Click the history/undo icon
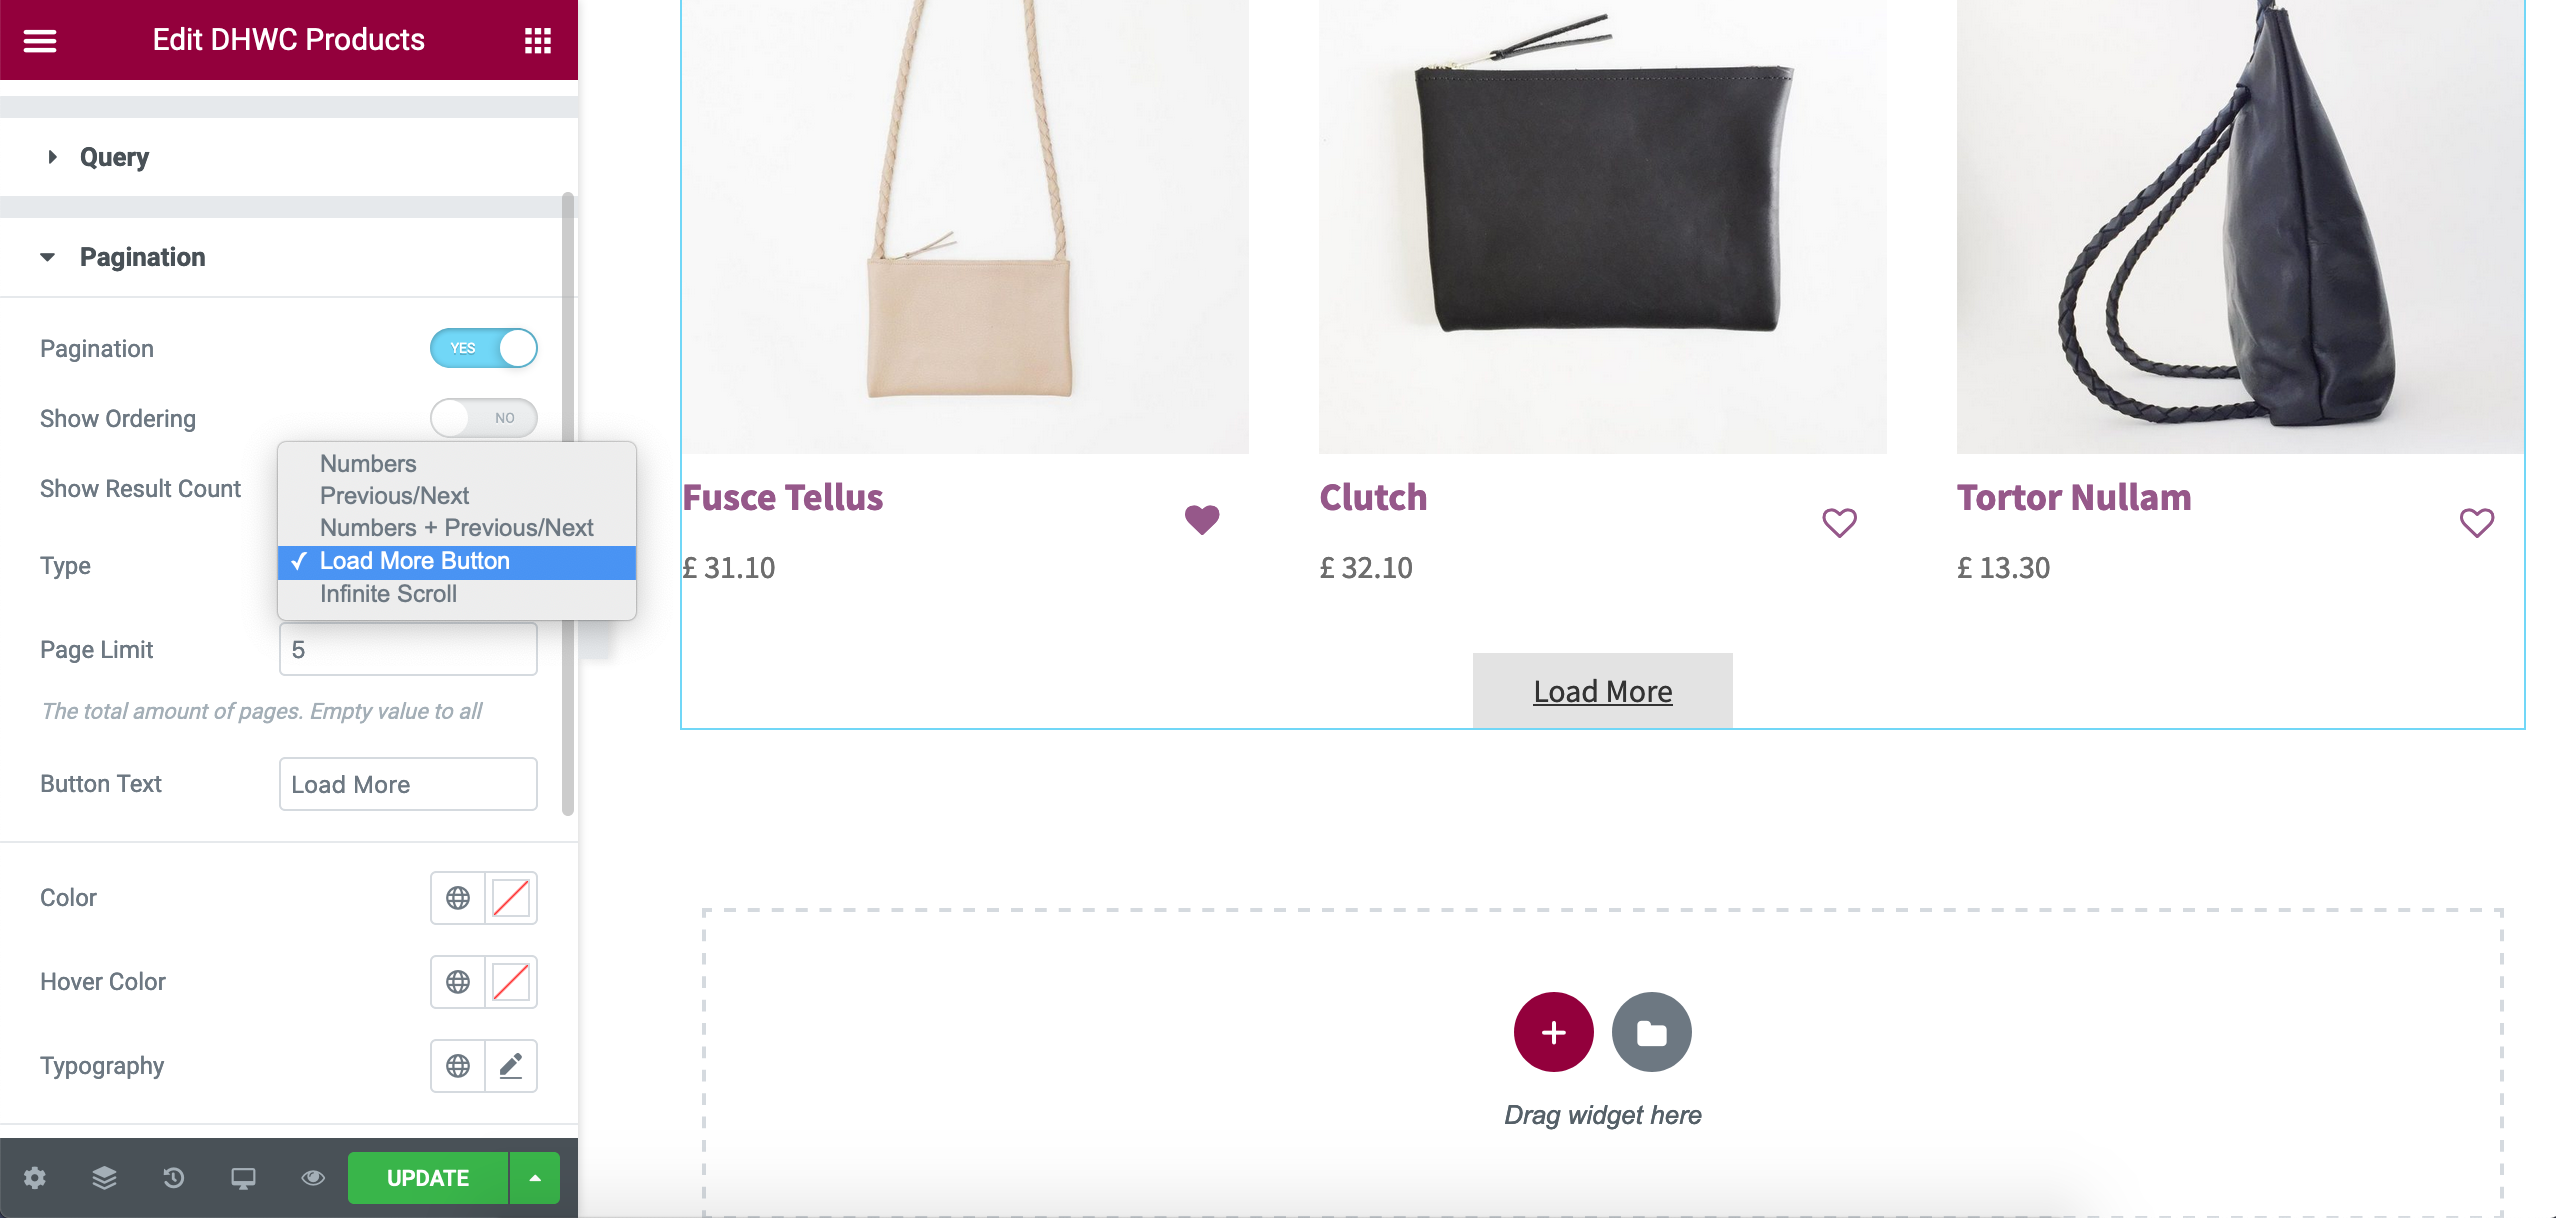 point(174,1179)
